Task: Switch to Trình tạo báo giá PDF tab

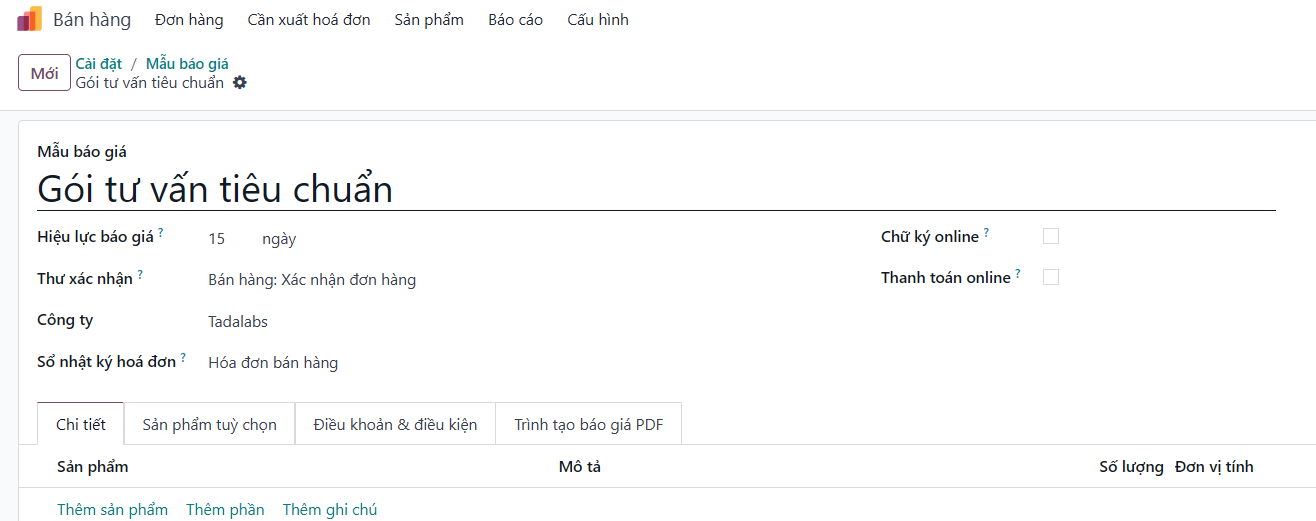Action: pos(588,424)
